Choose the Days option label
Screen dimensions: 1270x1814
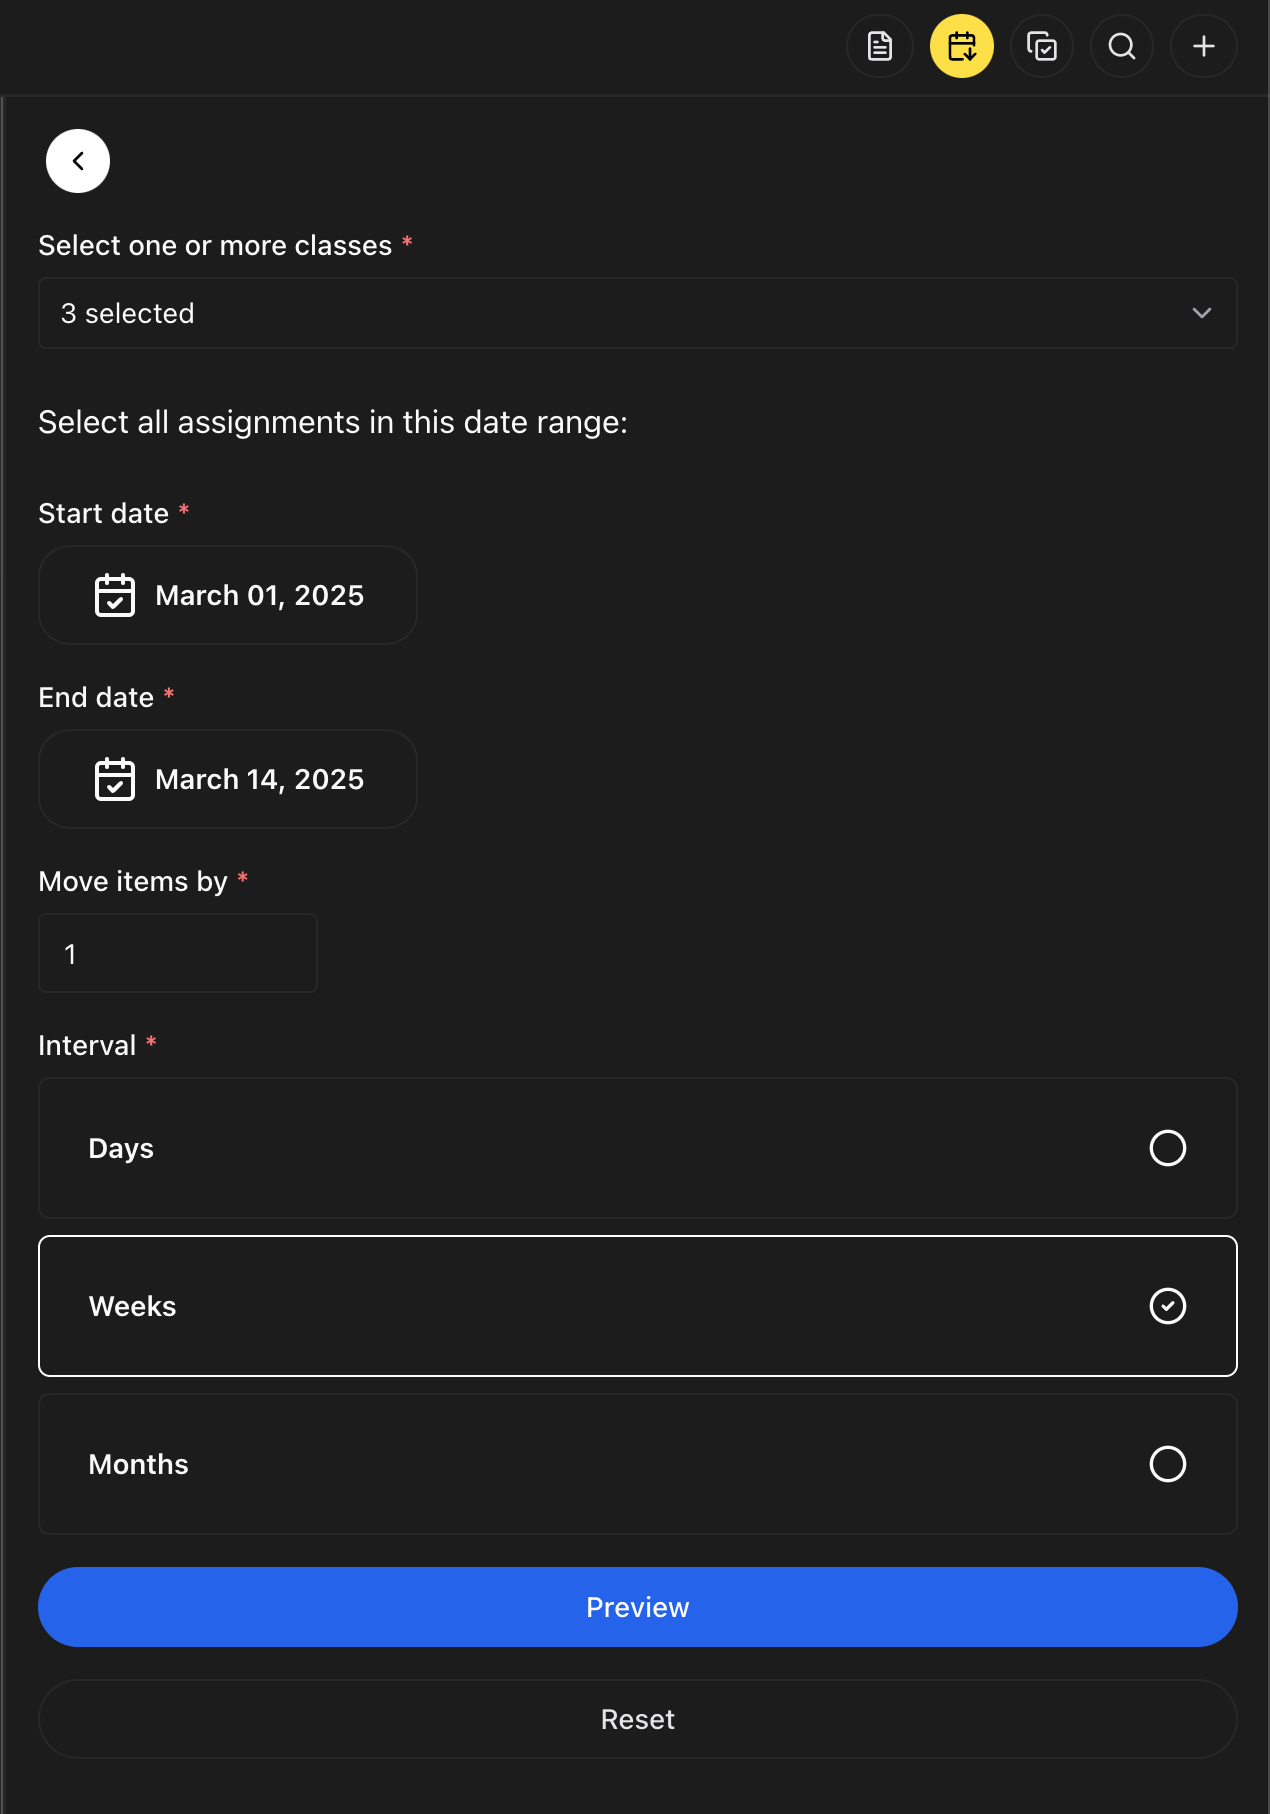pos(121,1148)
